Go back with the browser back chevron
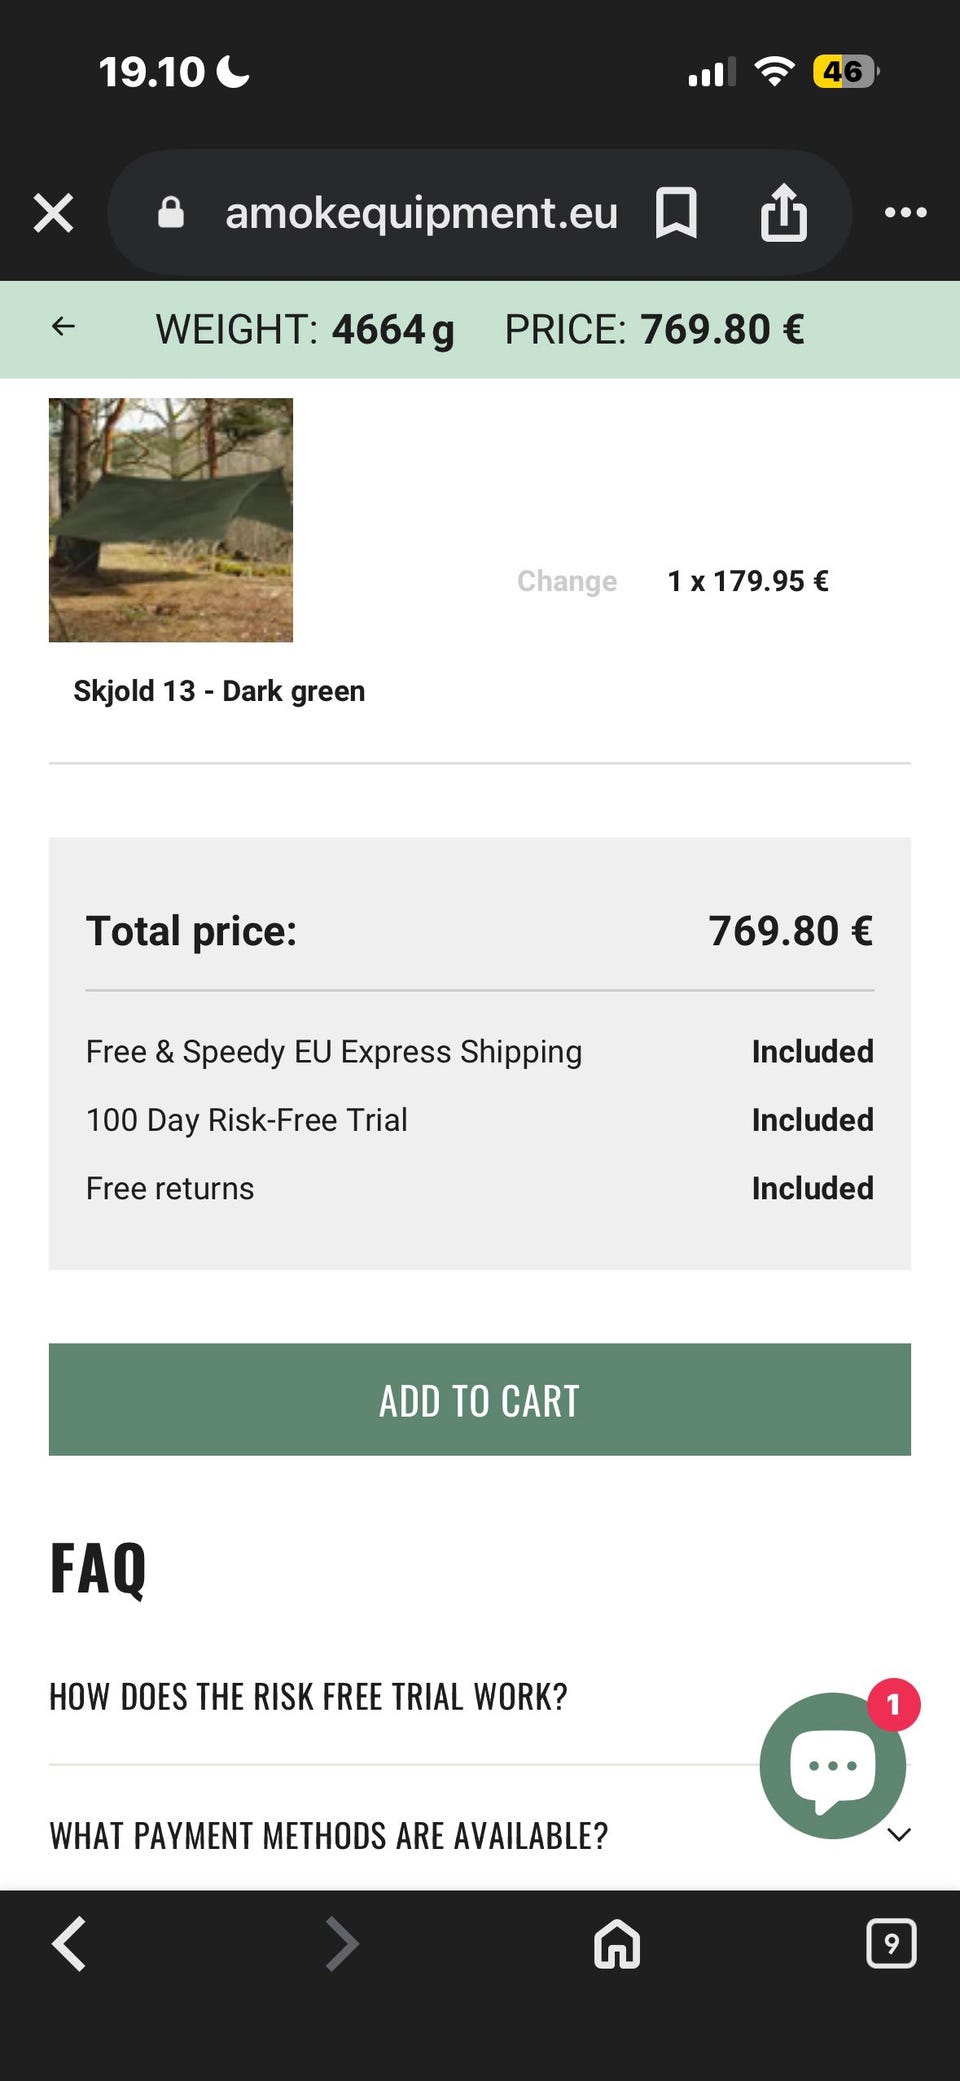 (68, 1944)
